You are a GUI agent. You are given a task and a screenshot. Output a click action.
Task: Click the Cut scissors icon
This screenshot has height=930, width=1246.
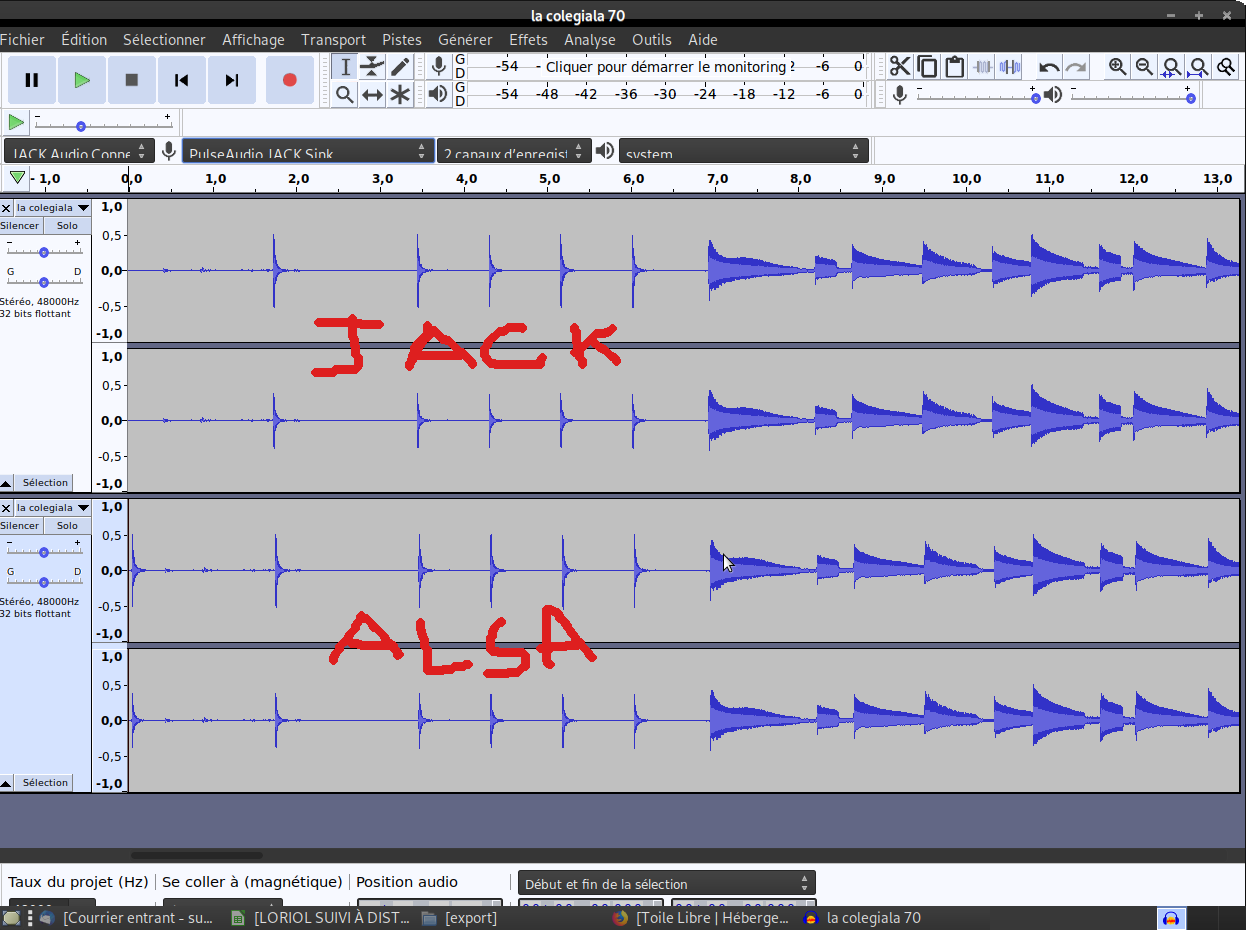pos(900,67)
